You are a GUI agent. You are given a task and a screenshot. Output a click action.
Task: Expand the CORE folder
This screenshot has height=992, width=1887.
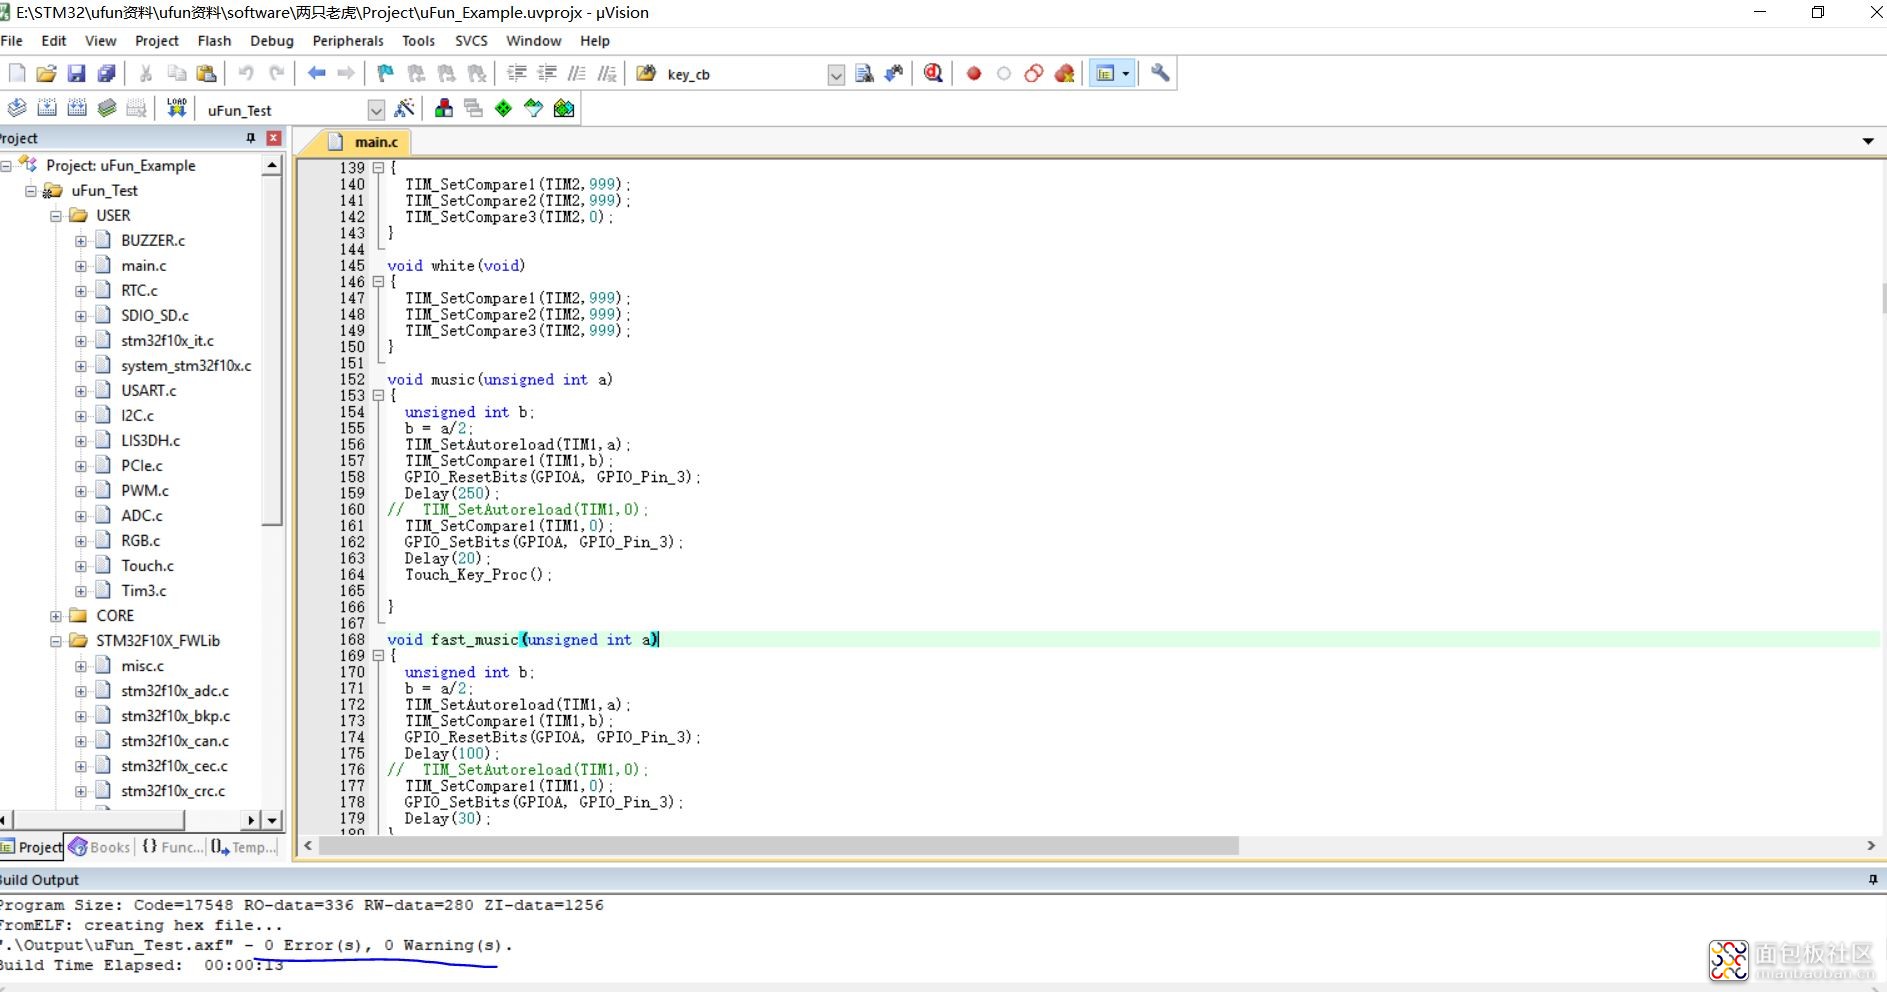(56, 616)
